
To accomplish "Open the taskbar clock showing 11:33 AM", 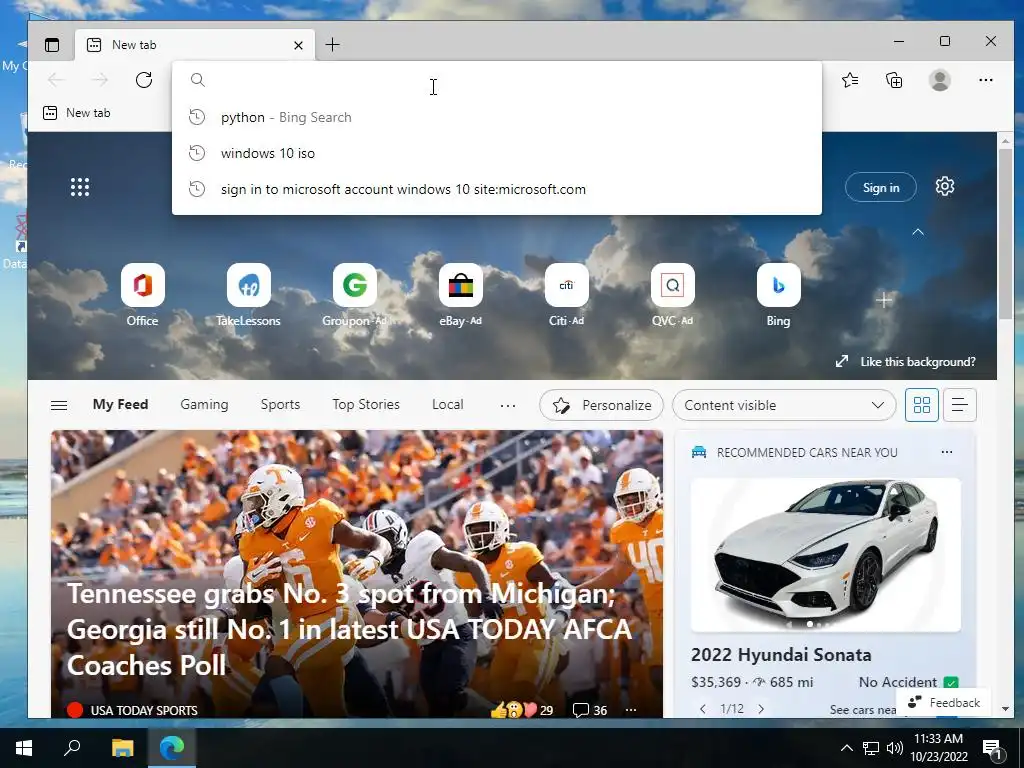I will point(938,748).
